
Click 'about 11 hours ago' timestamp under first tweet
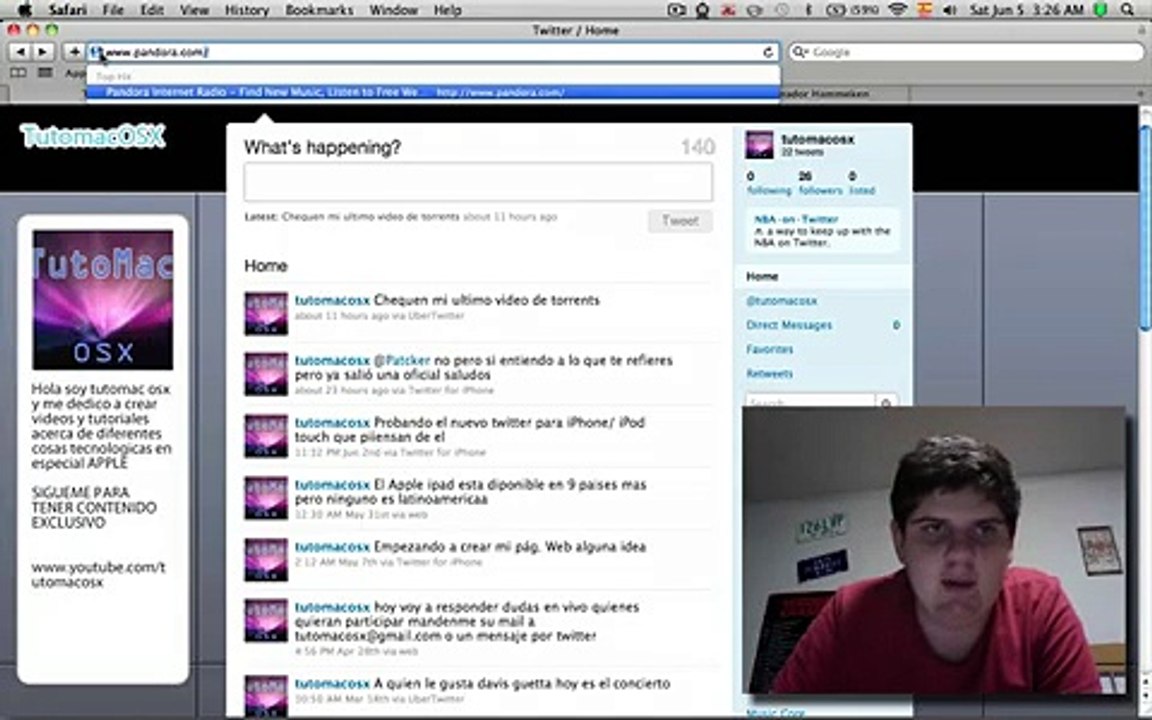[x=339, y=316]
